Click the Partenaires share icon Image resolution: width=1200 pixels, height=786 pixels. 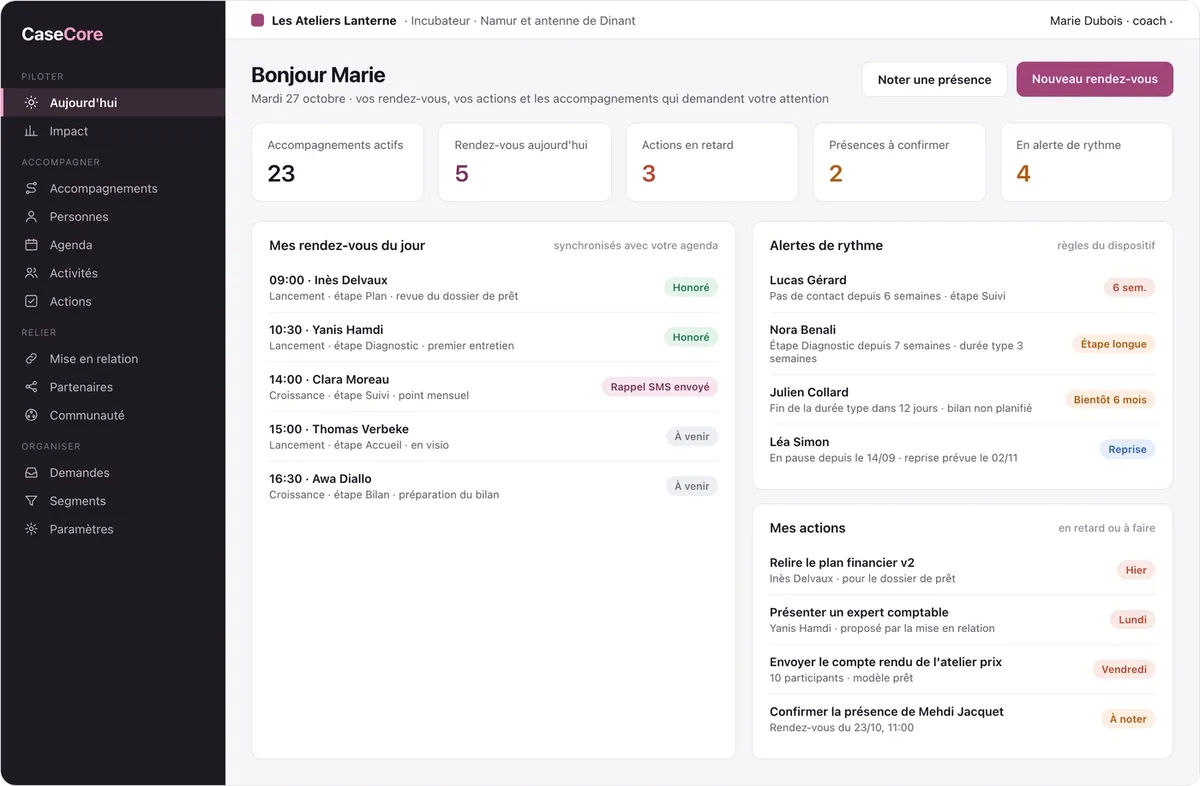pyautogui.click(x=31, y=387)
